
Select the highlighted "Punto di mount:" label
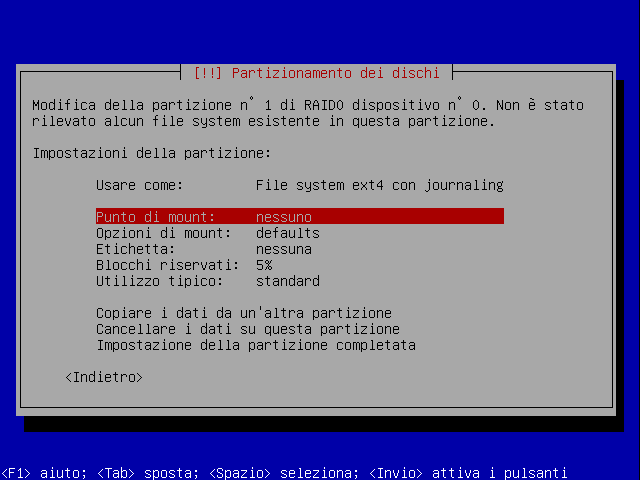pos(155,217)
